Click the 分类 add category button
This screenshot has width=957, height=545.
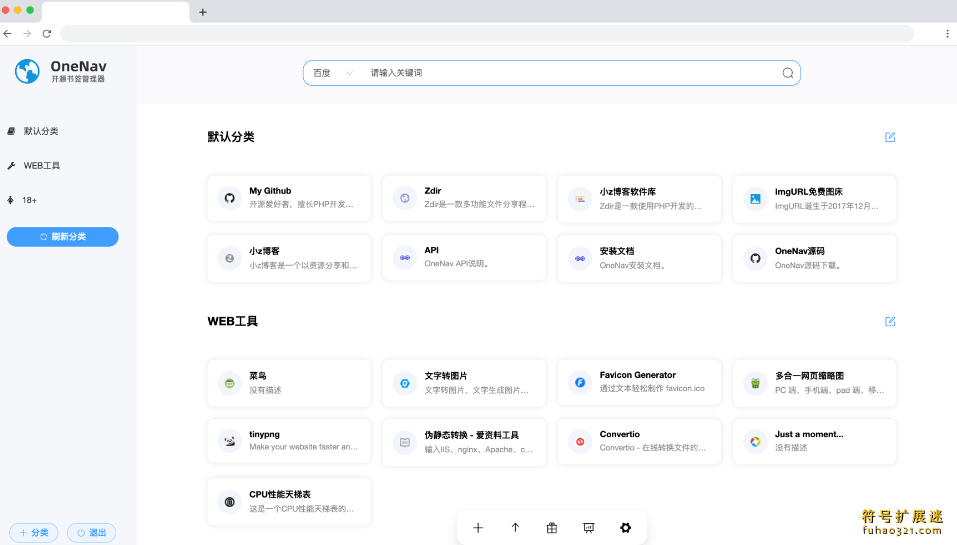pyautogui.click(x=34, y=533)
